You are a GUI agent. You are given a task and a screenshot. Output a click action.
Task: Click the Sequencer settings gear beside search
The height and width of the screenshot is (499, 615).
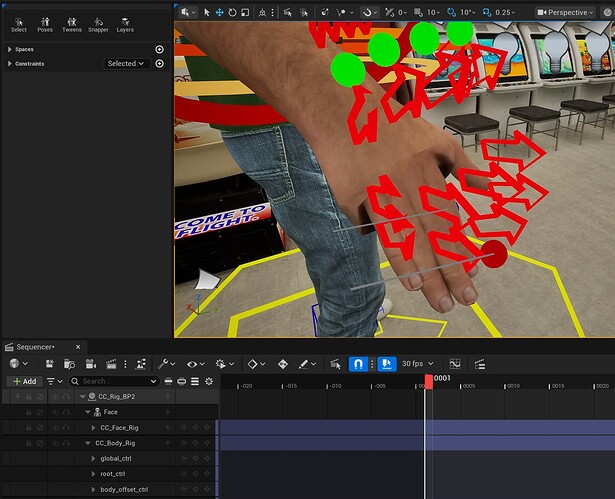point(209,381)
